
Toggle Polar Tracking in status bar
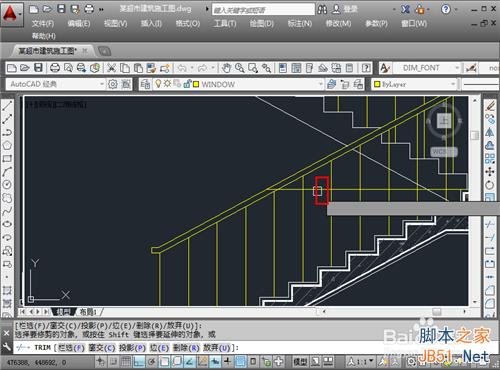(152, 361)
